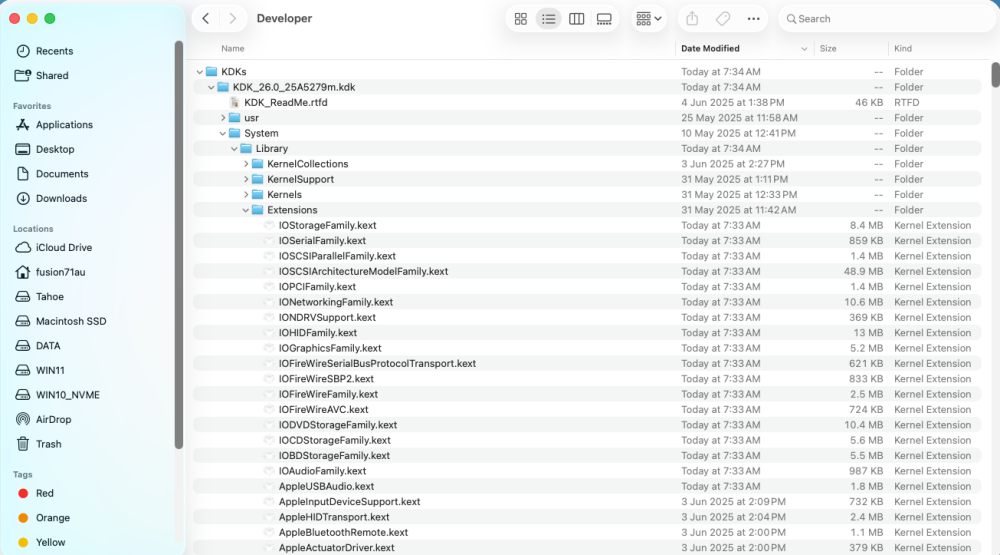Image resolution: width=1000 pixels, height=555 pixels.
Task: Collapse the KDK_26.0_25A5279m.kdk folder
Action: pyautogui.click(x=211, y=87)
